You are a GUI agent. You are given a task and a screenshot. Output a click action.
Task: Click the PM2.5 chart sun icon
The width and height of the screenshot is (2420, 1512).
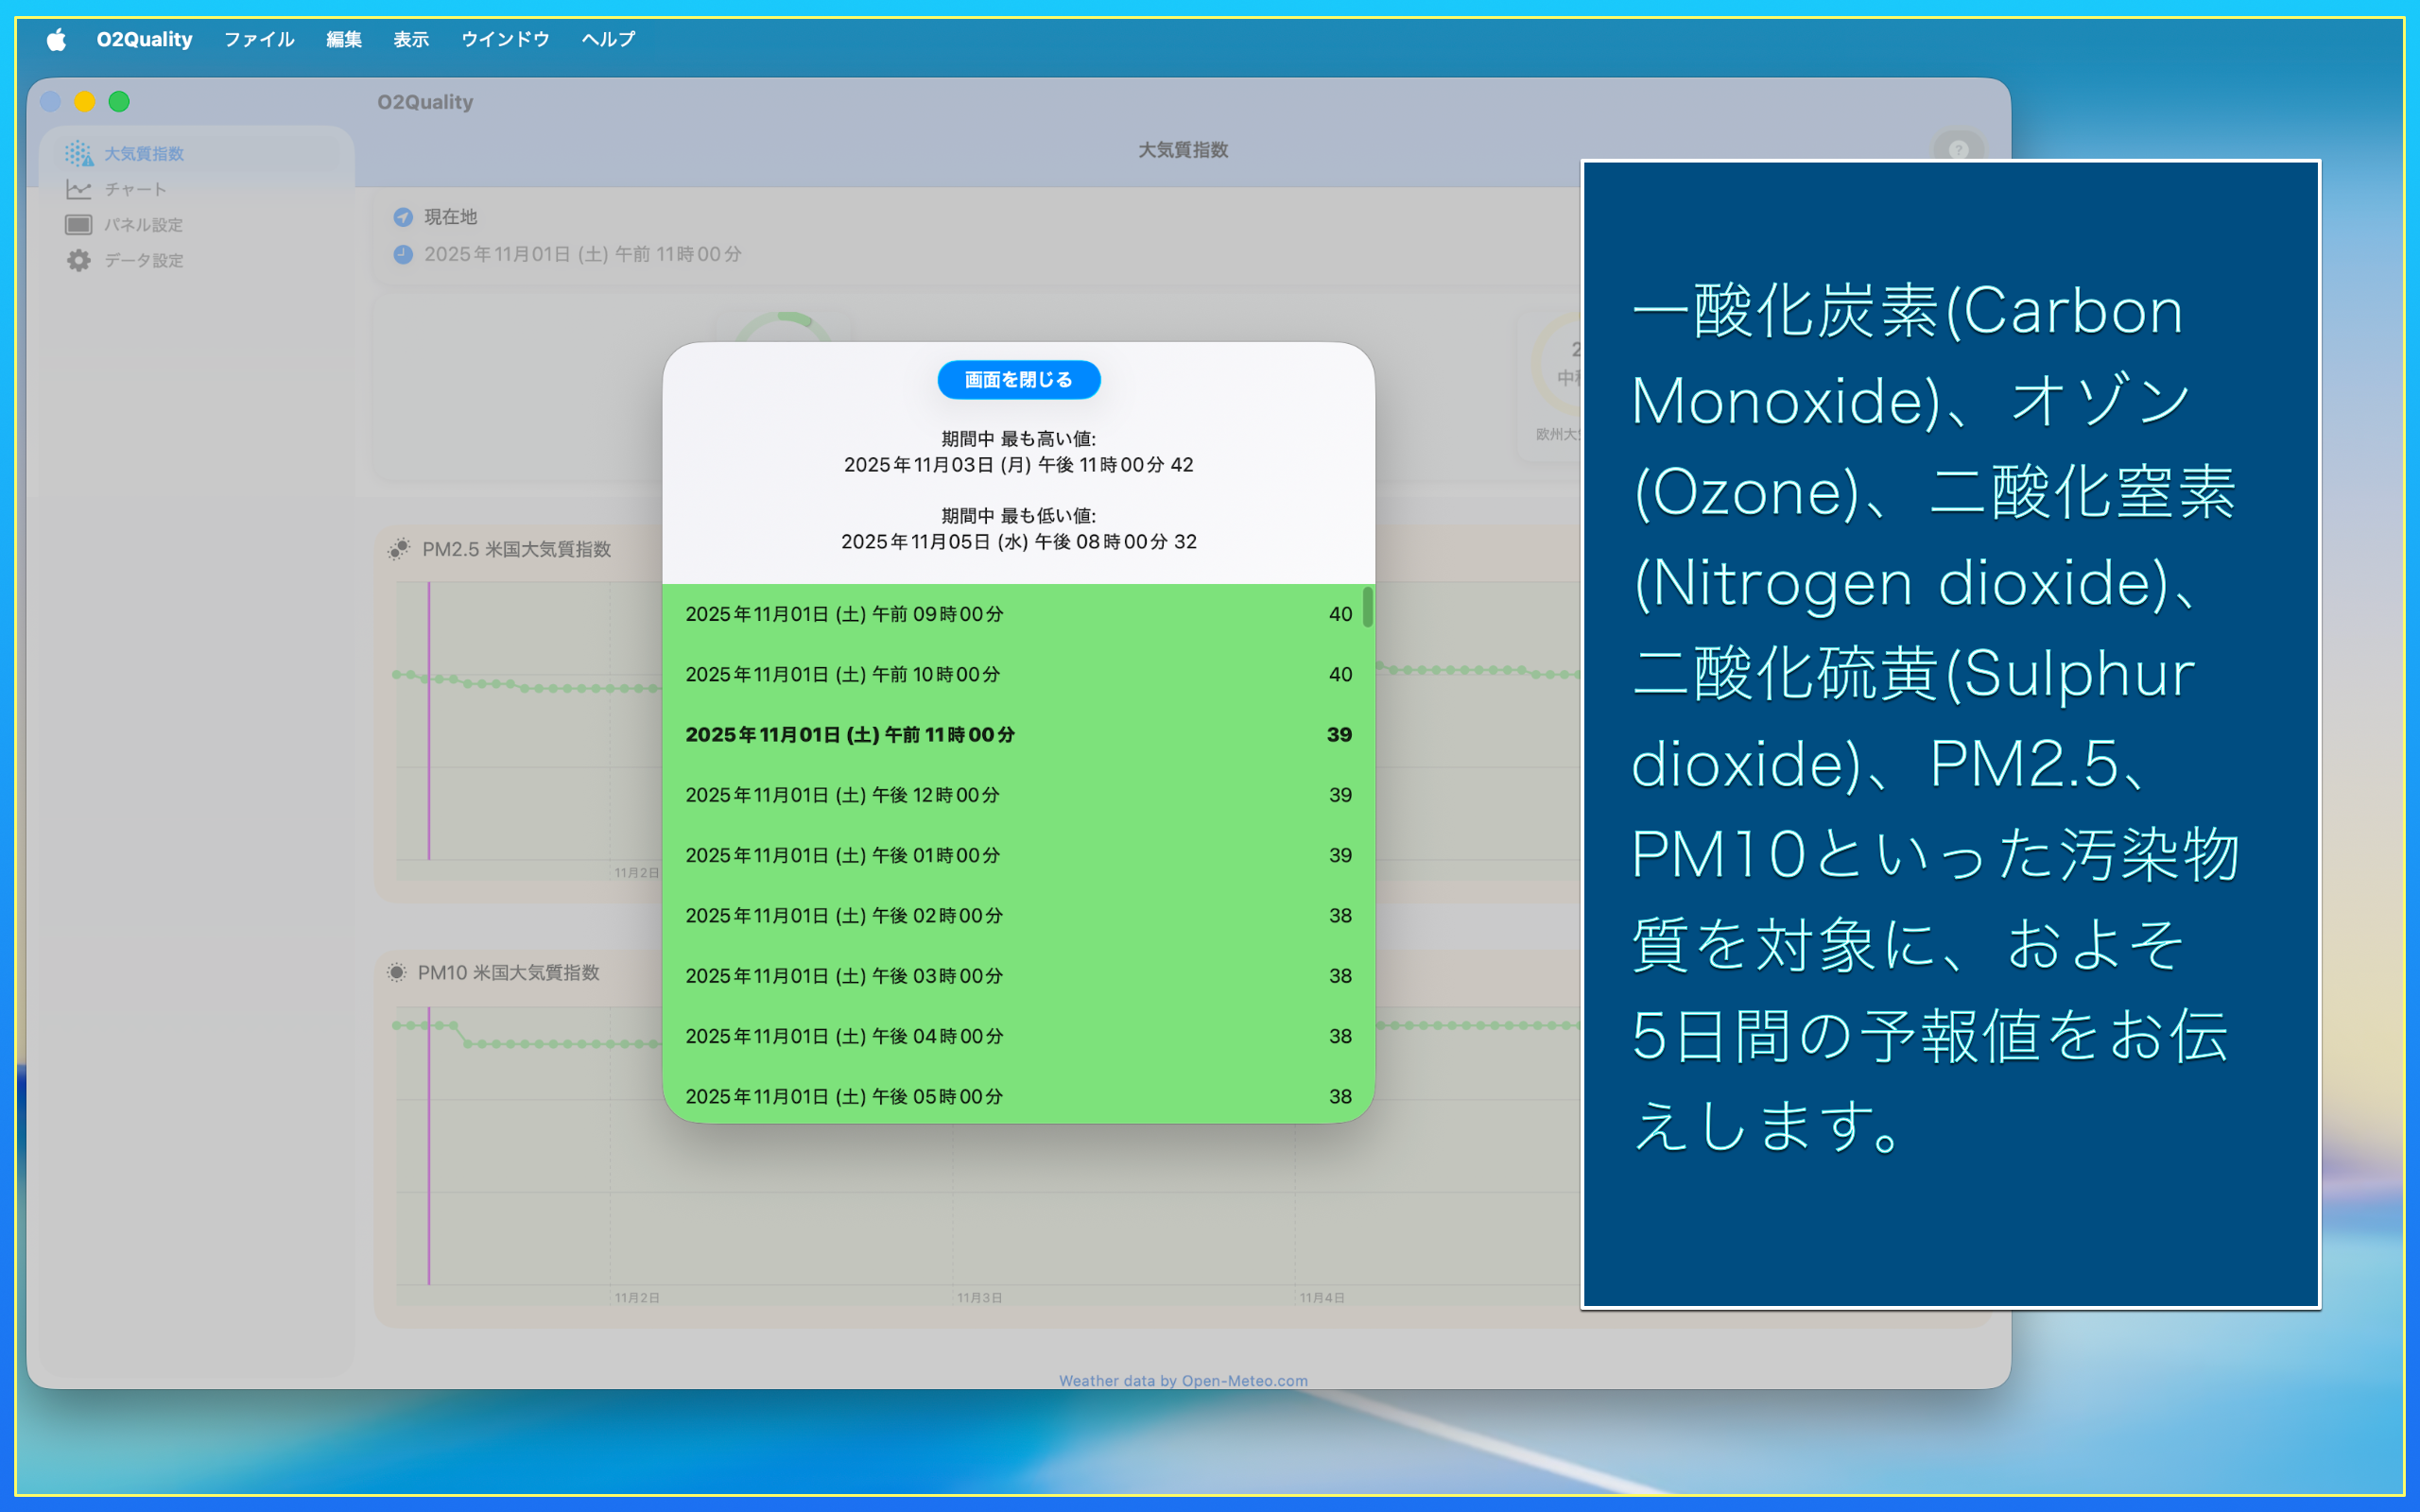pos(399,549)
